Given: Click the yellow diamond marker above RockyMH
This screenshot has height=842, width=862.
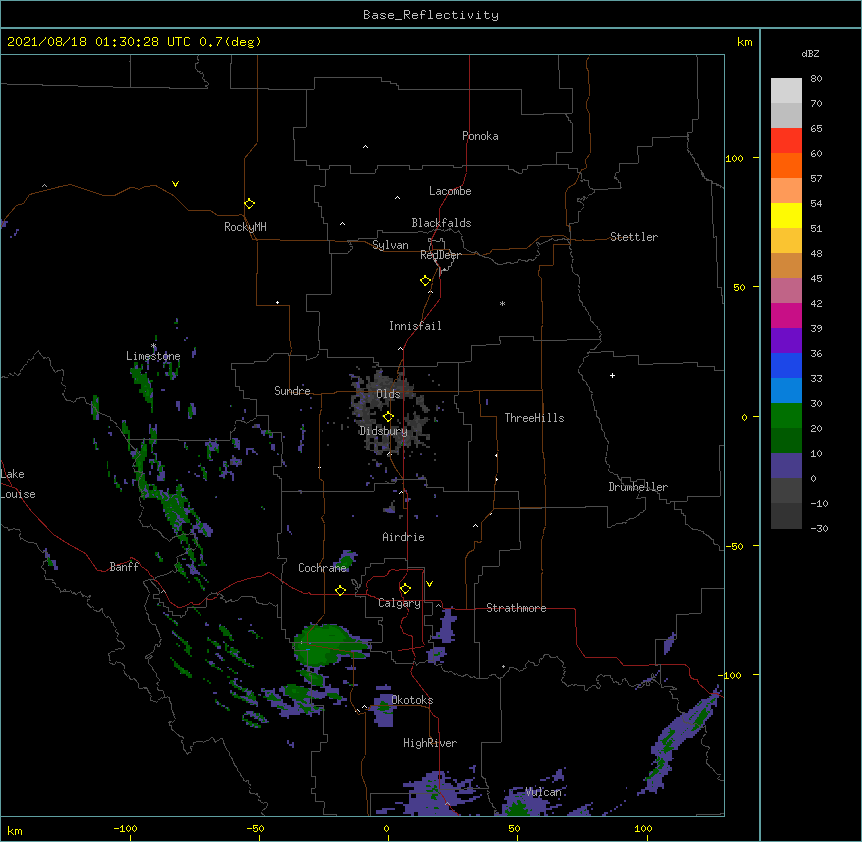Looking at the screenshot, I should tap(249, 203).
